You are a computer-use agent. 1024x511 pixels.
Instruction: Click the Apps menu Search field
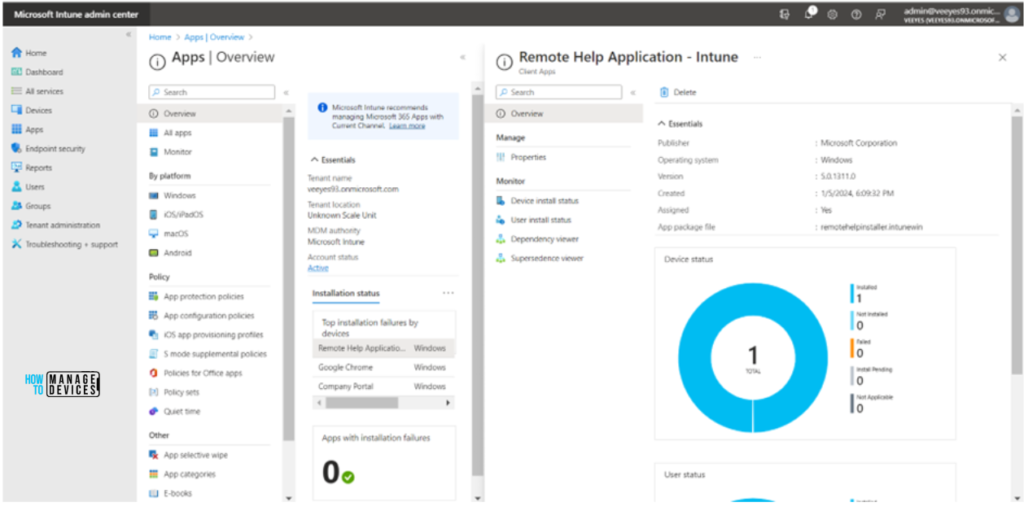tap(212, 92)
